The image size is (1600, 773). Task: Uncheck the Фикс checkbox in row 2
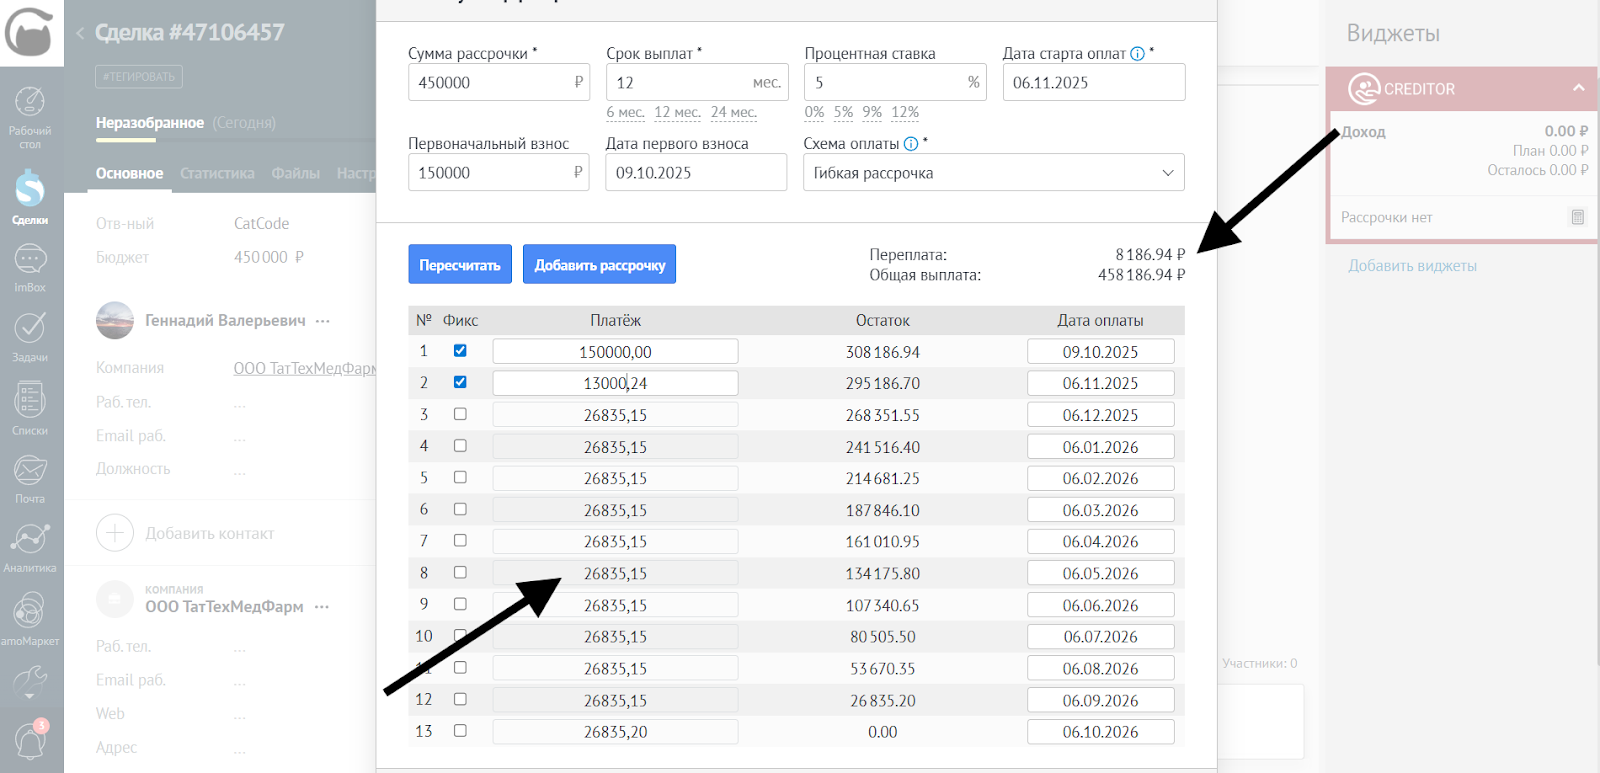(460, 382)
